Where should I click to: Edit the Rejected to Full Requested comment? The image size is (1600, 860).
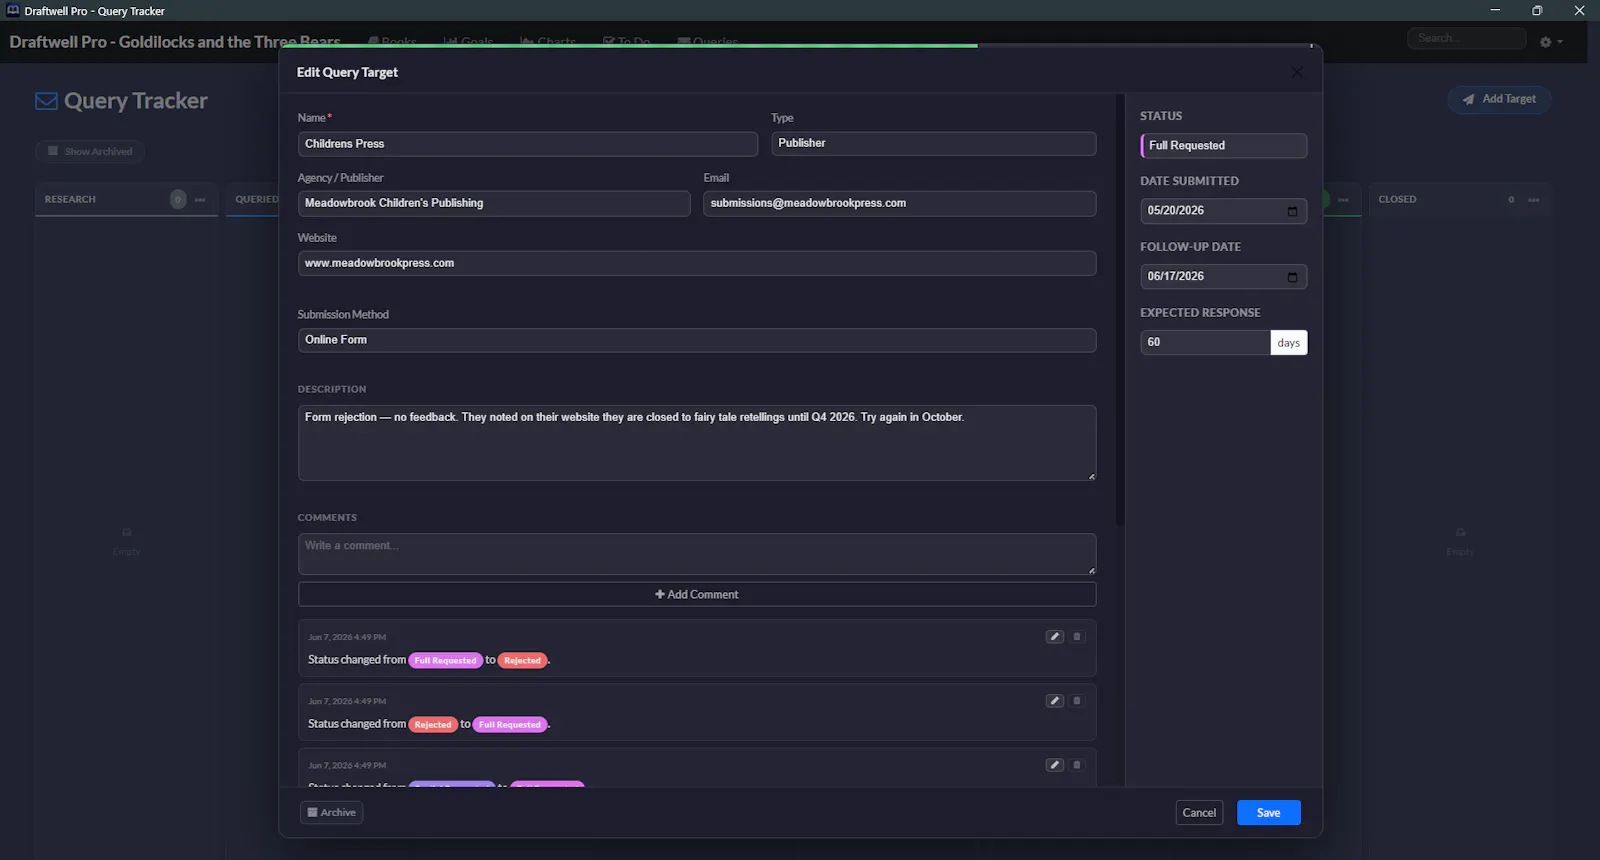(1054, 701)
